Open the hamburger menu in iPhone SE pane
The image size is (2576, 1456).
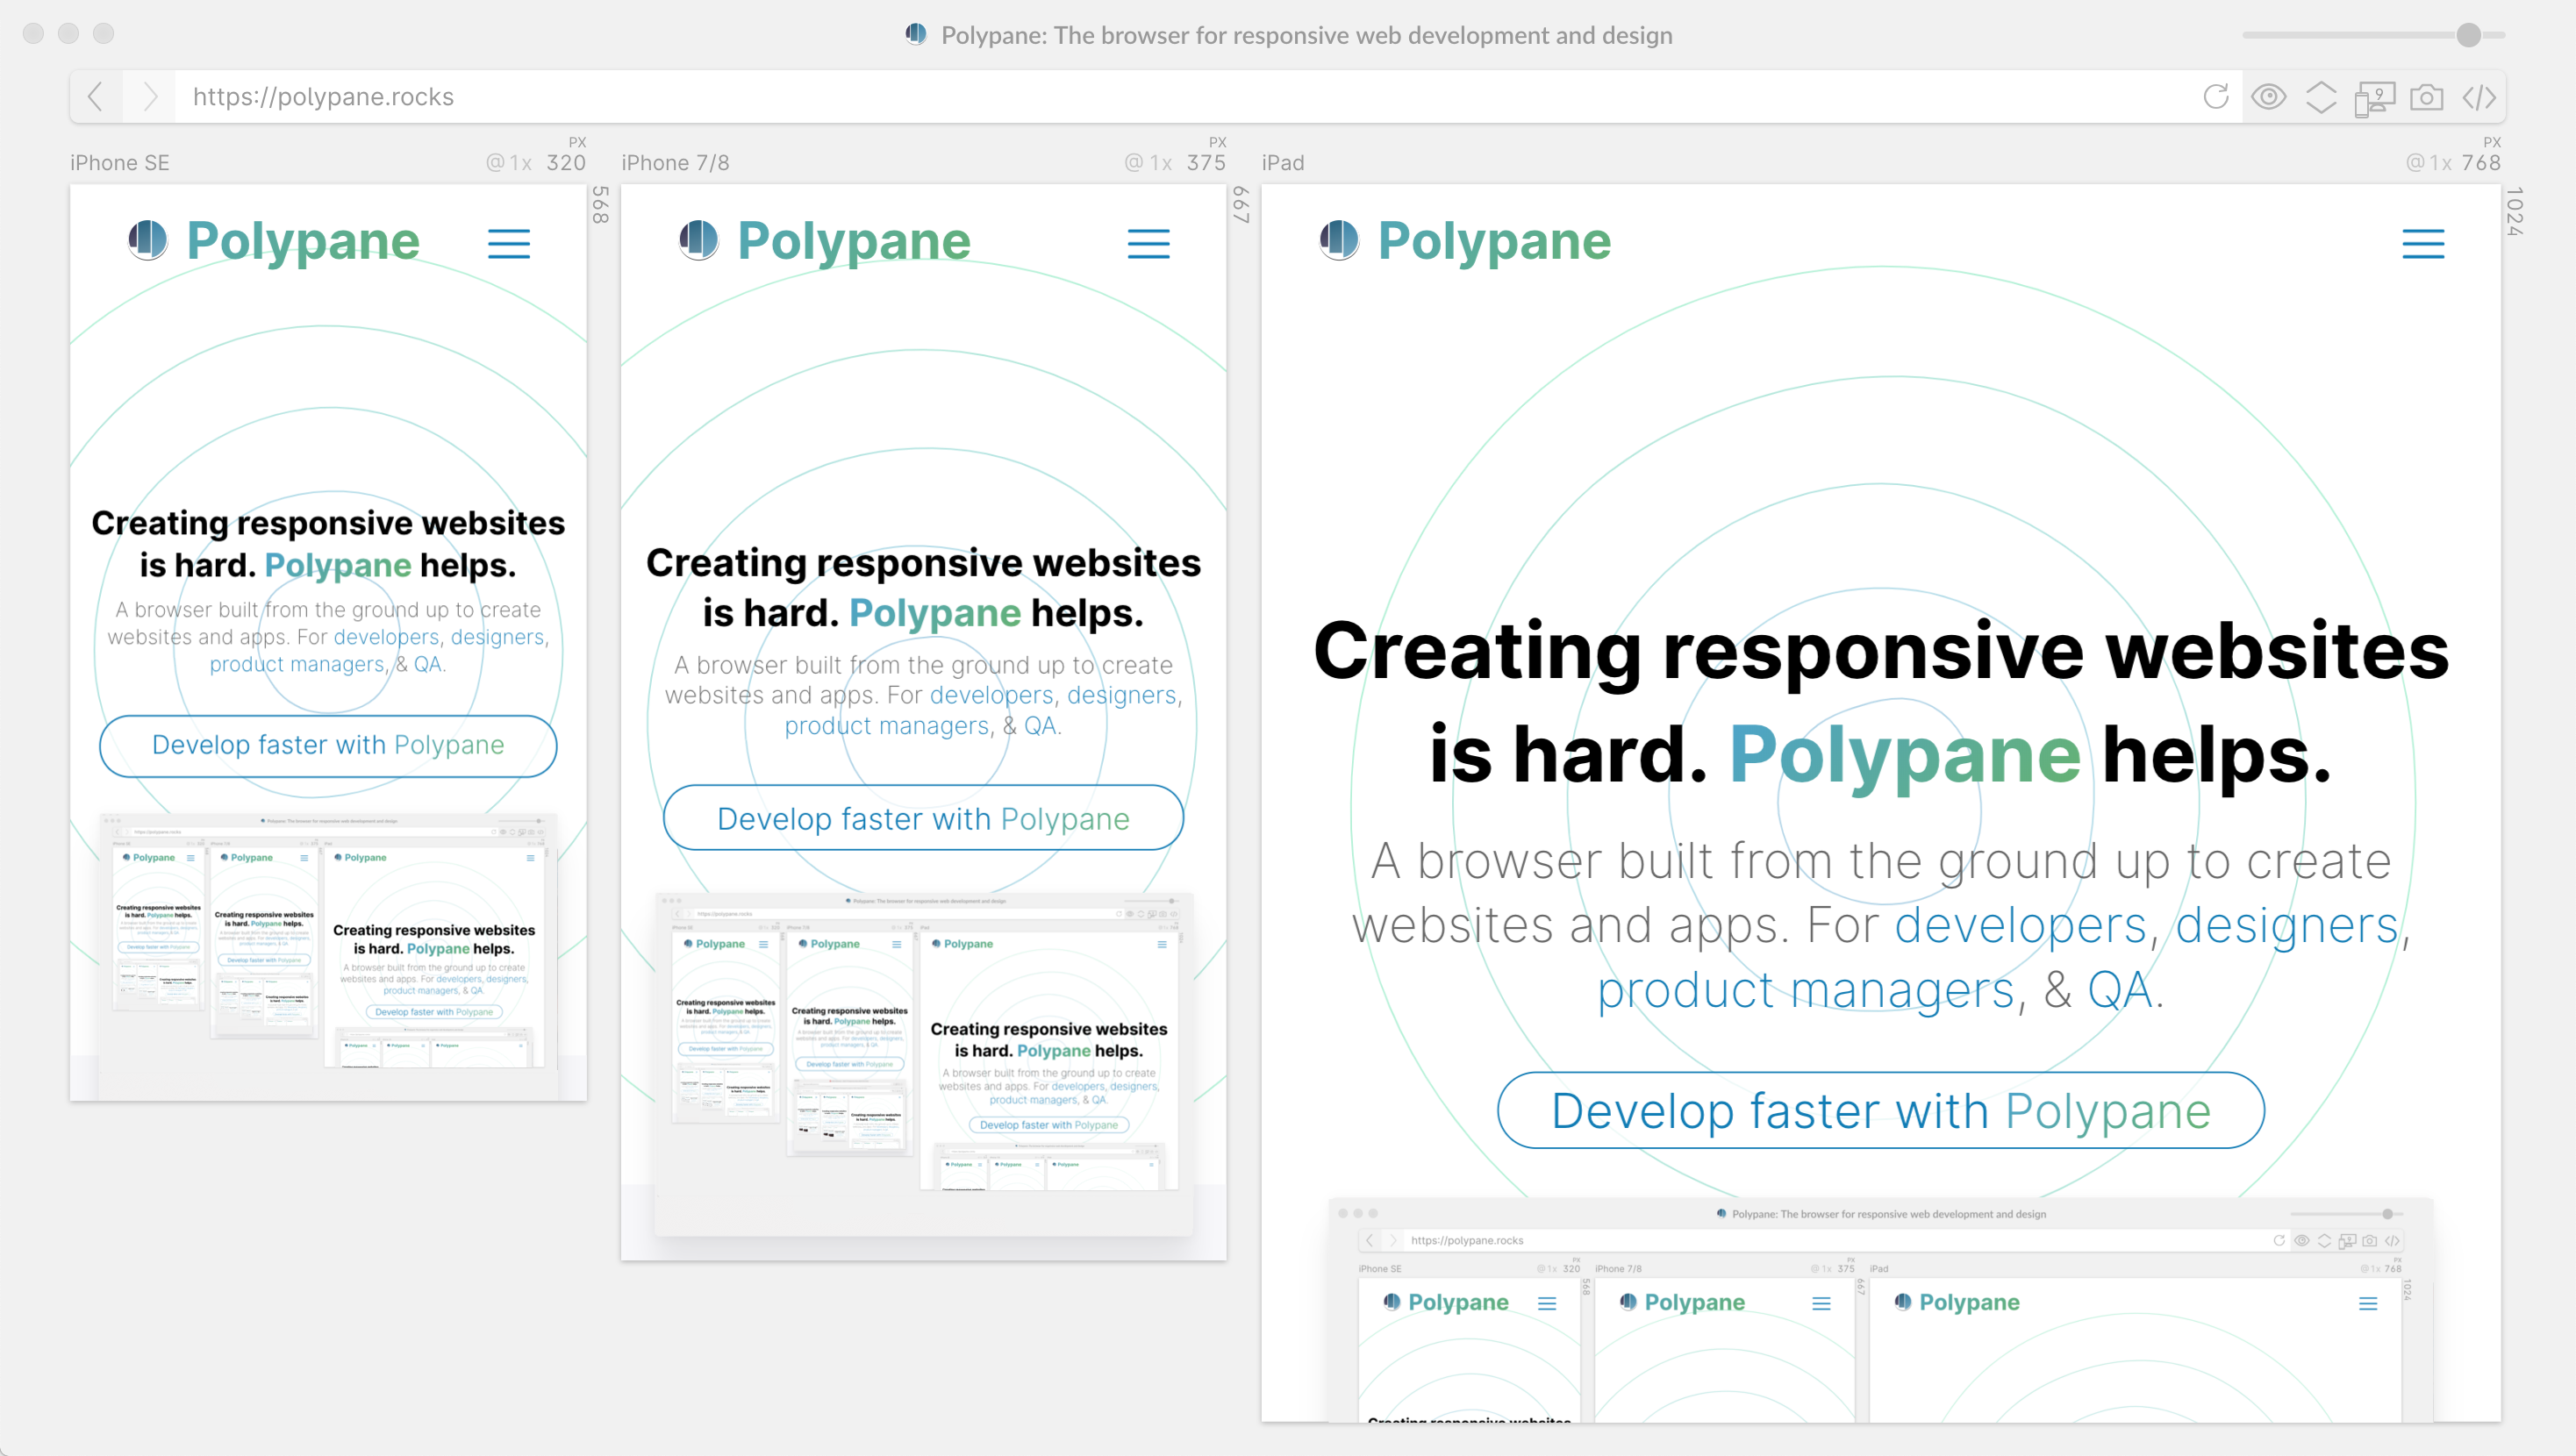509,243
